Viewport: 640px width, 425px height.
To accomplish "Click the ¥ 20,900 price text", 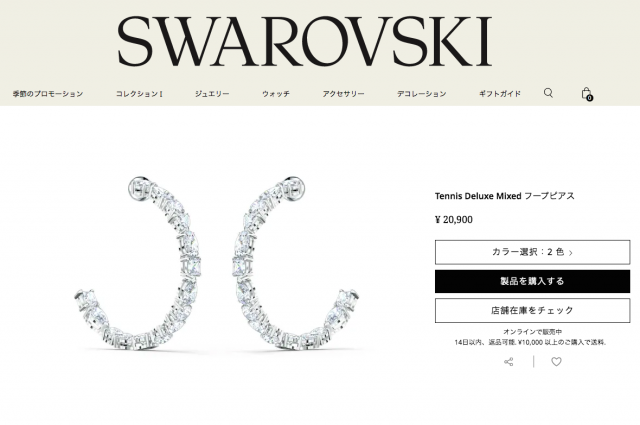I will click(454, 220).
